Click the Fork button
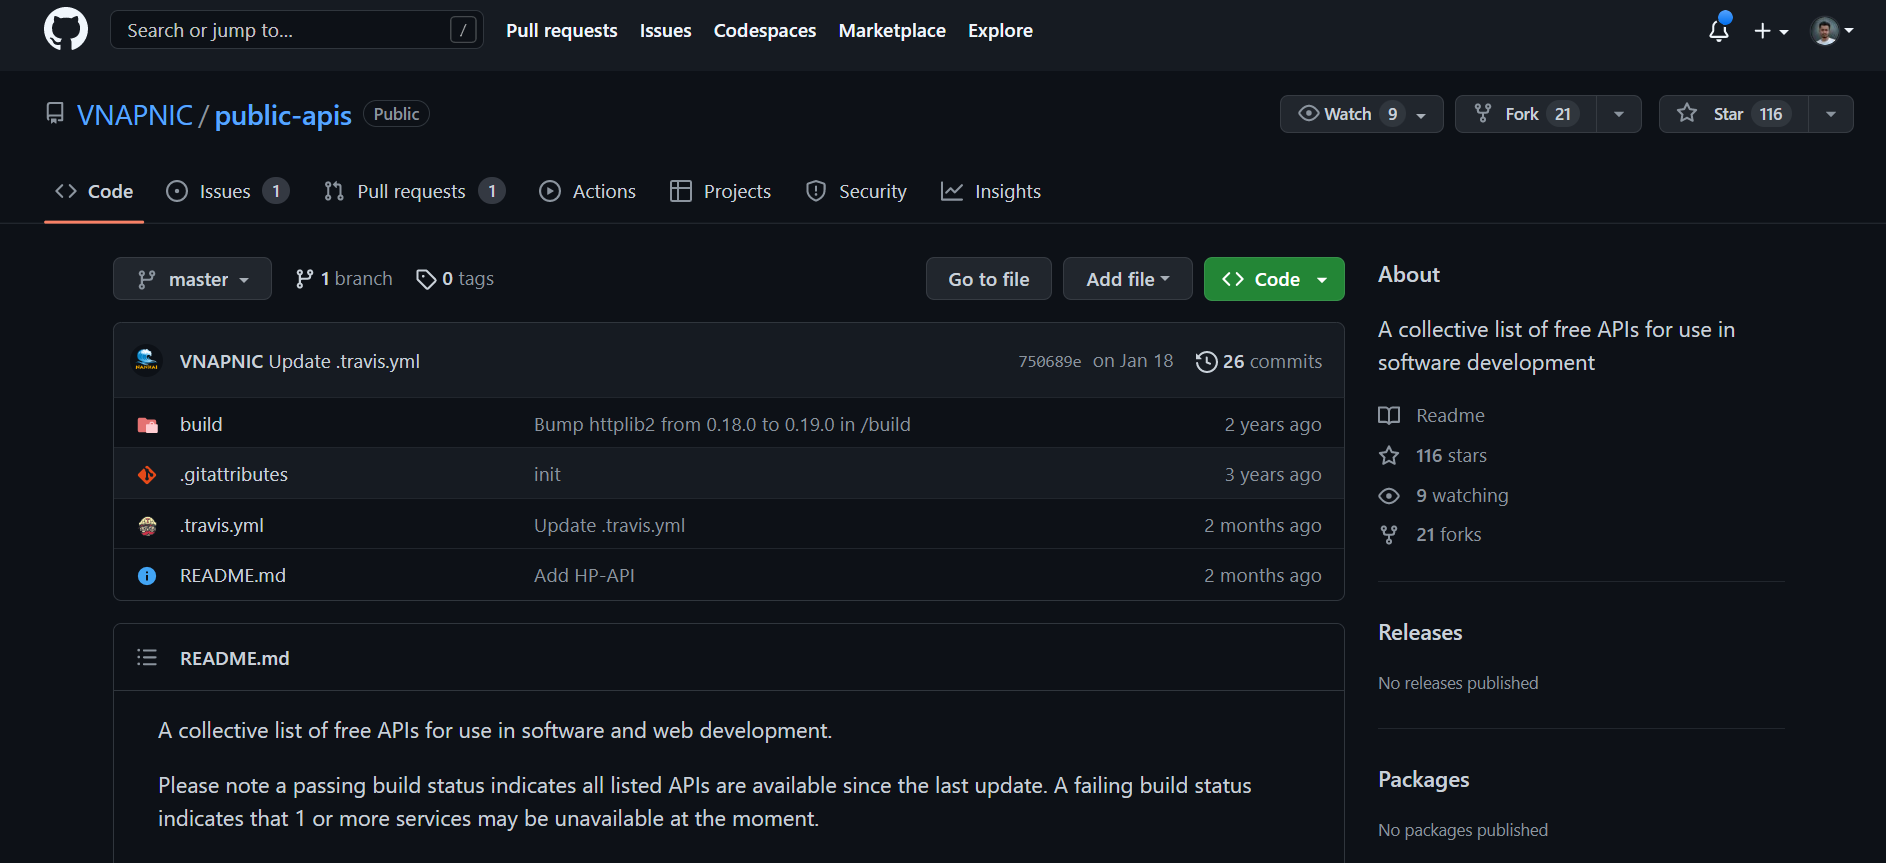This screenshot has width=1886, height=863. click(x=1525, y=114)
